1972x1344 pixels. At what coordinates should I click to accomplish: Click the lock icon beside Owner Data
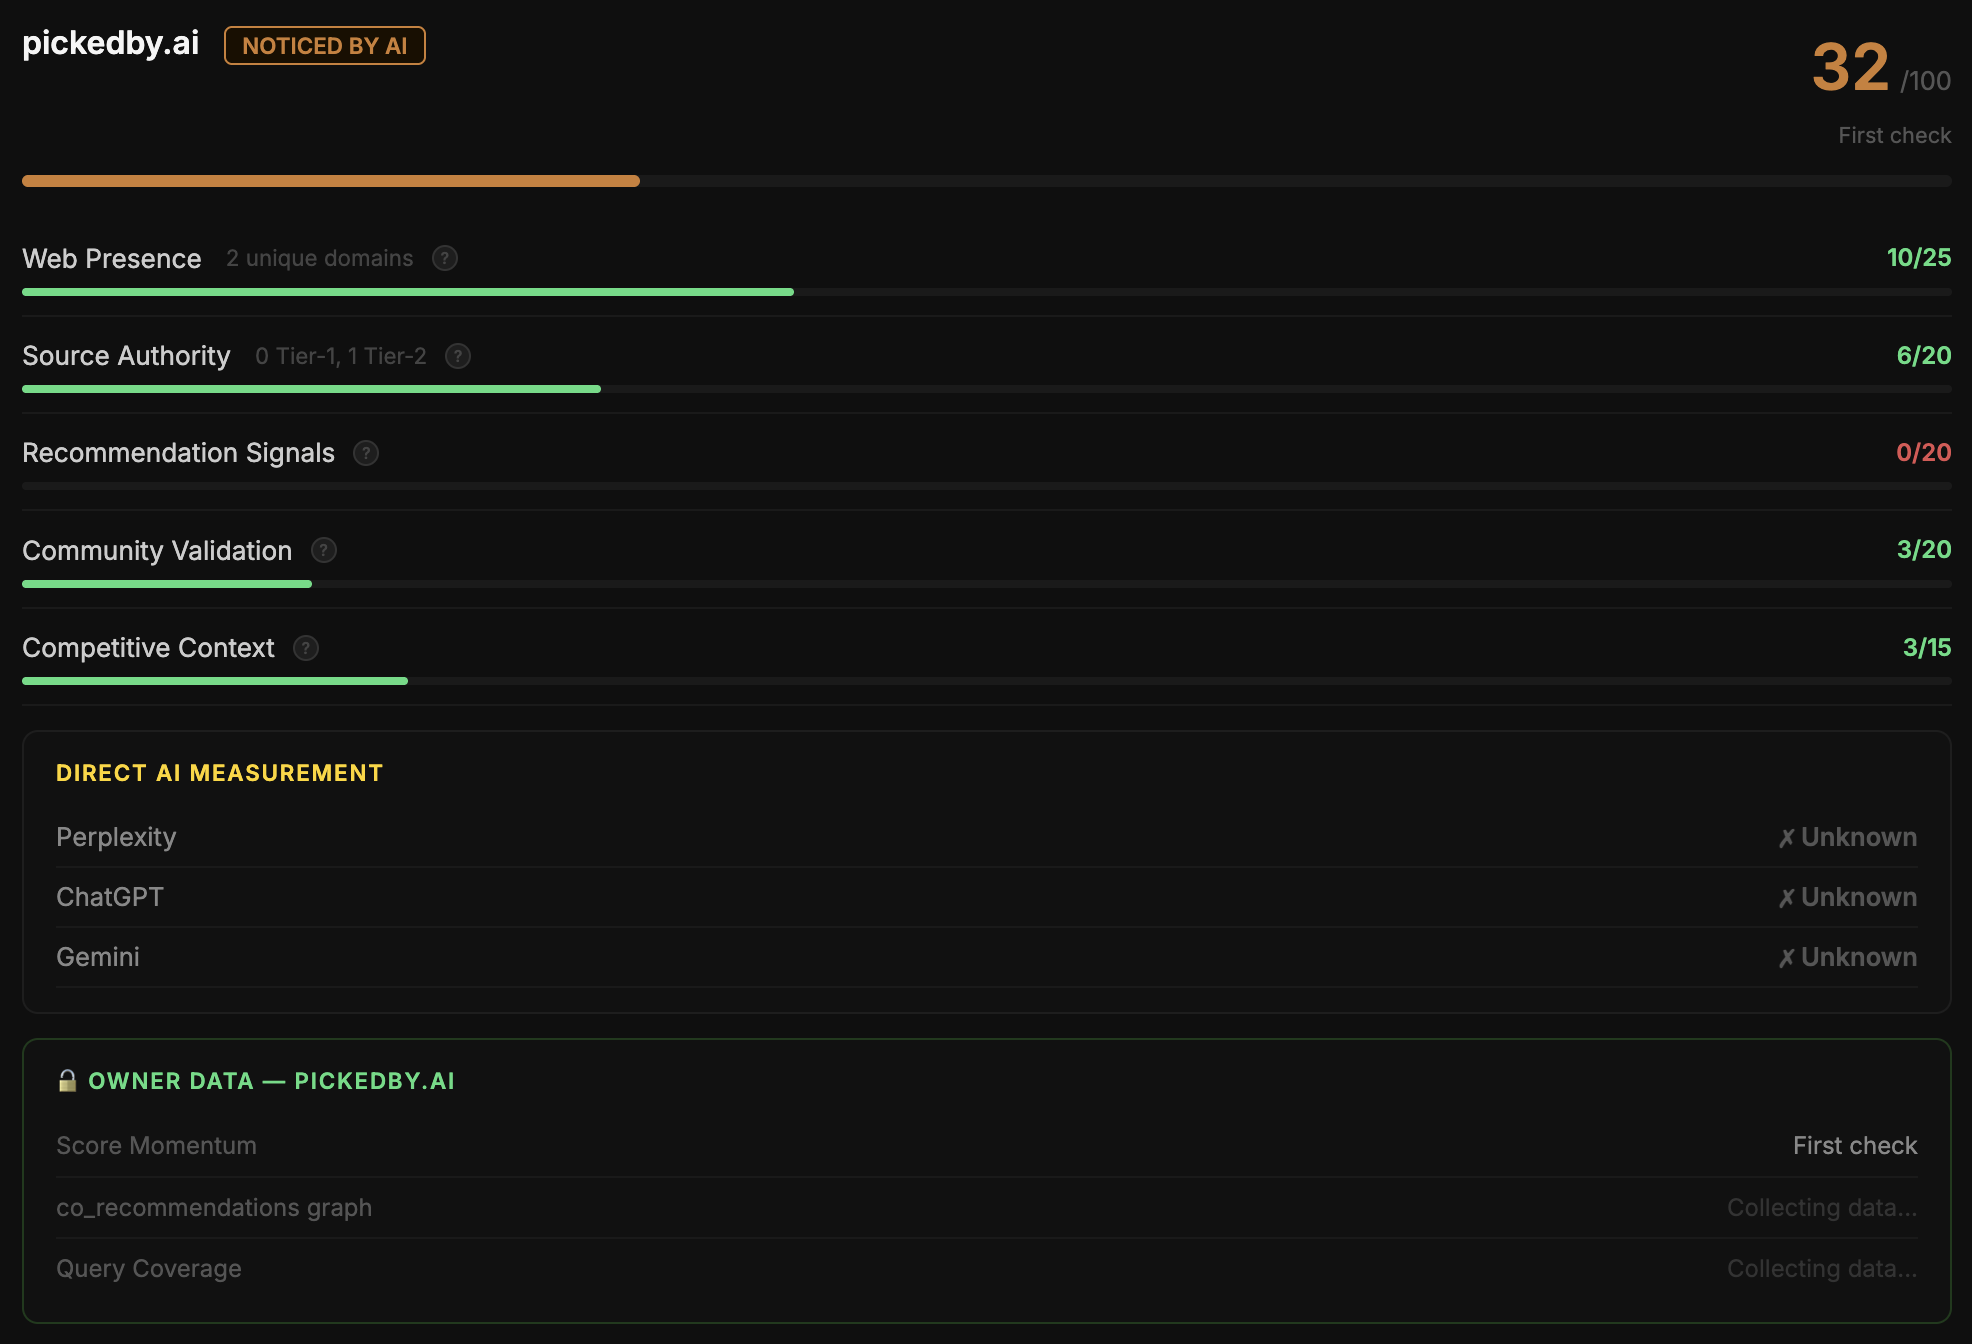[x=67, y=1080]
